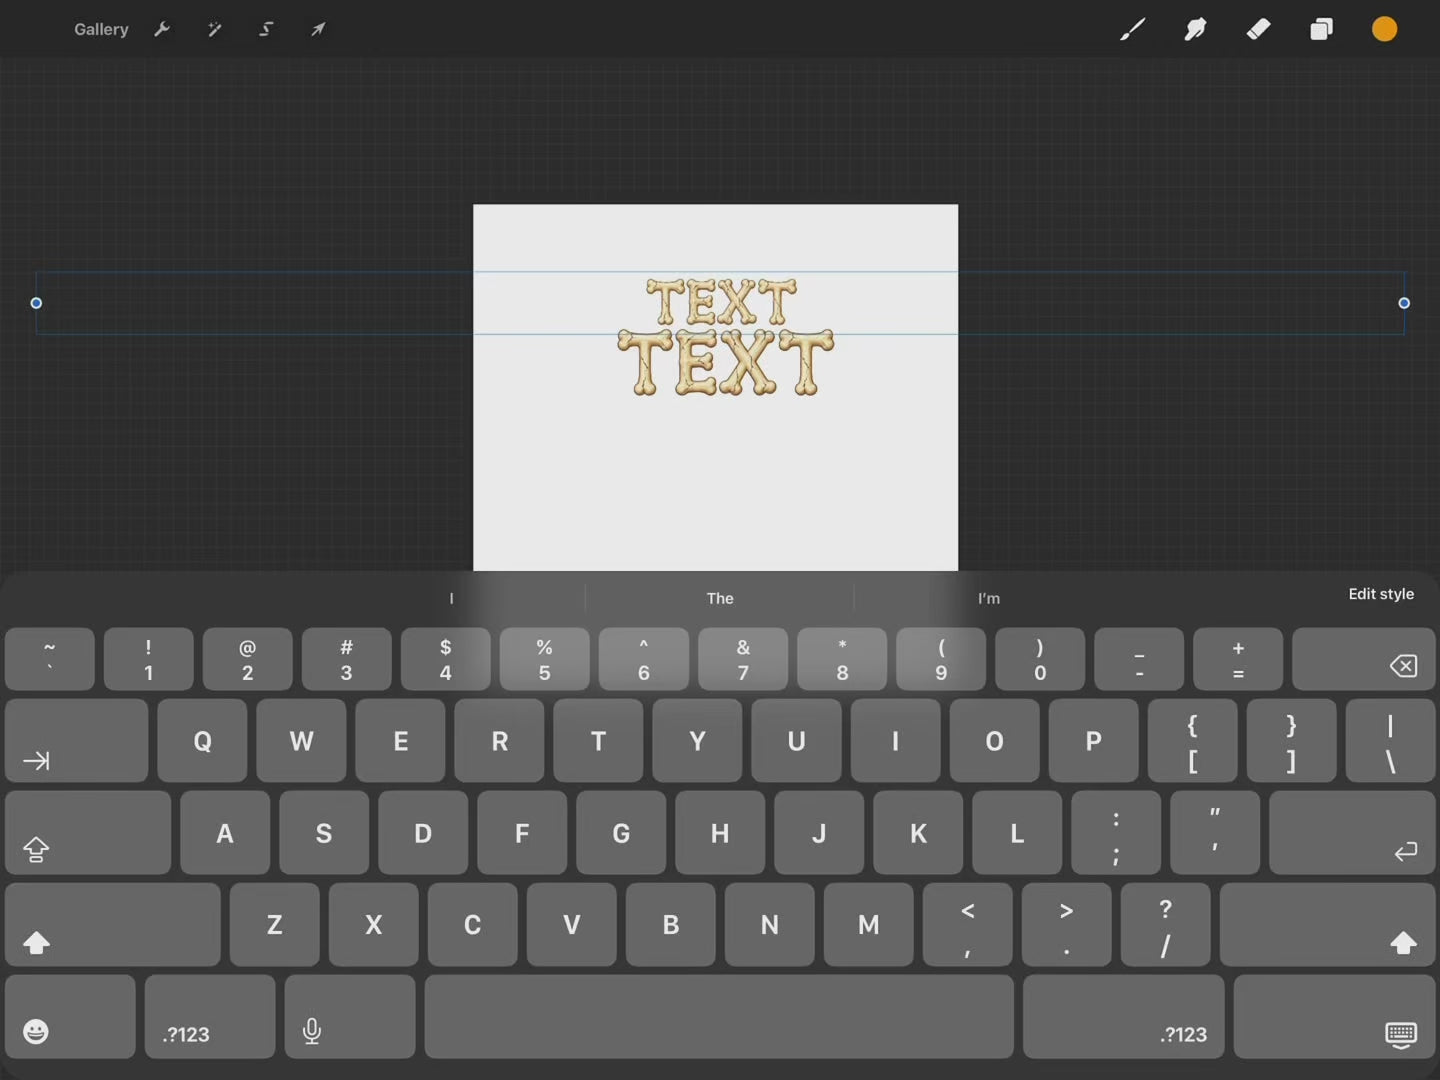Select the Brush tool

pos(1132,30)
